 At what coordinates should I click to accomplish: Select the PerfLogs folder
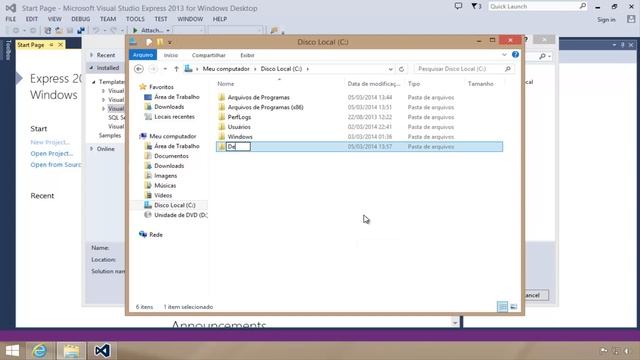[x=239, y=117]
